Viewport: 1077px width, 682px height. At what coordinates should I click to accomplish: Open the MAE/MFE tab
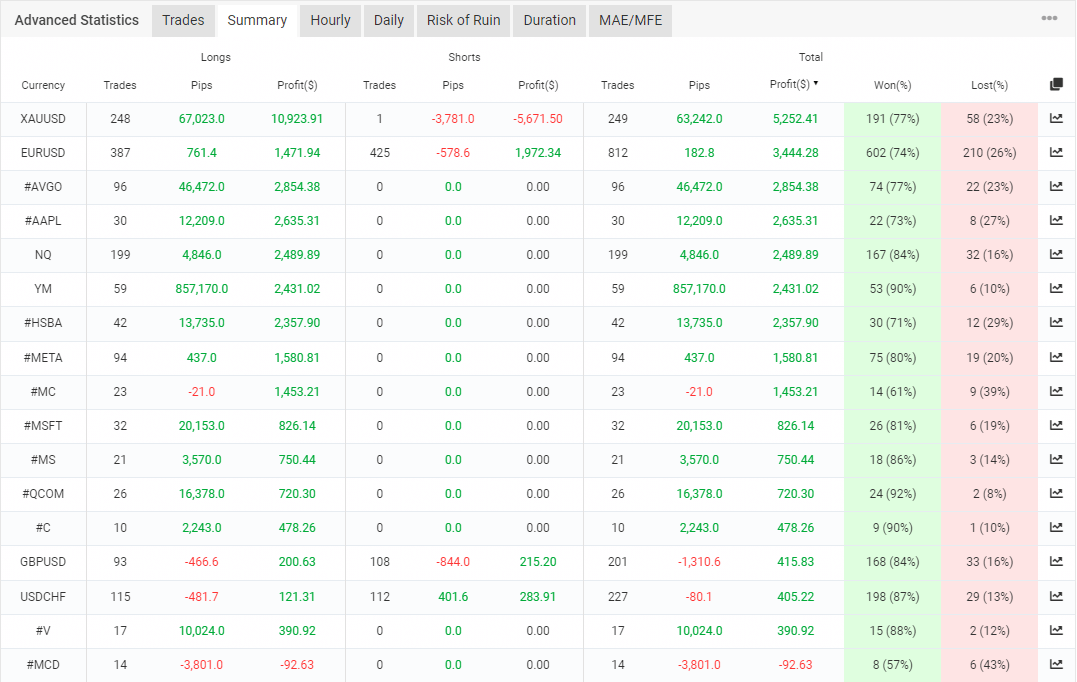[631, 21]
